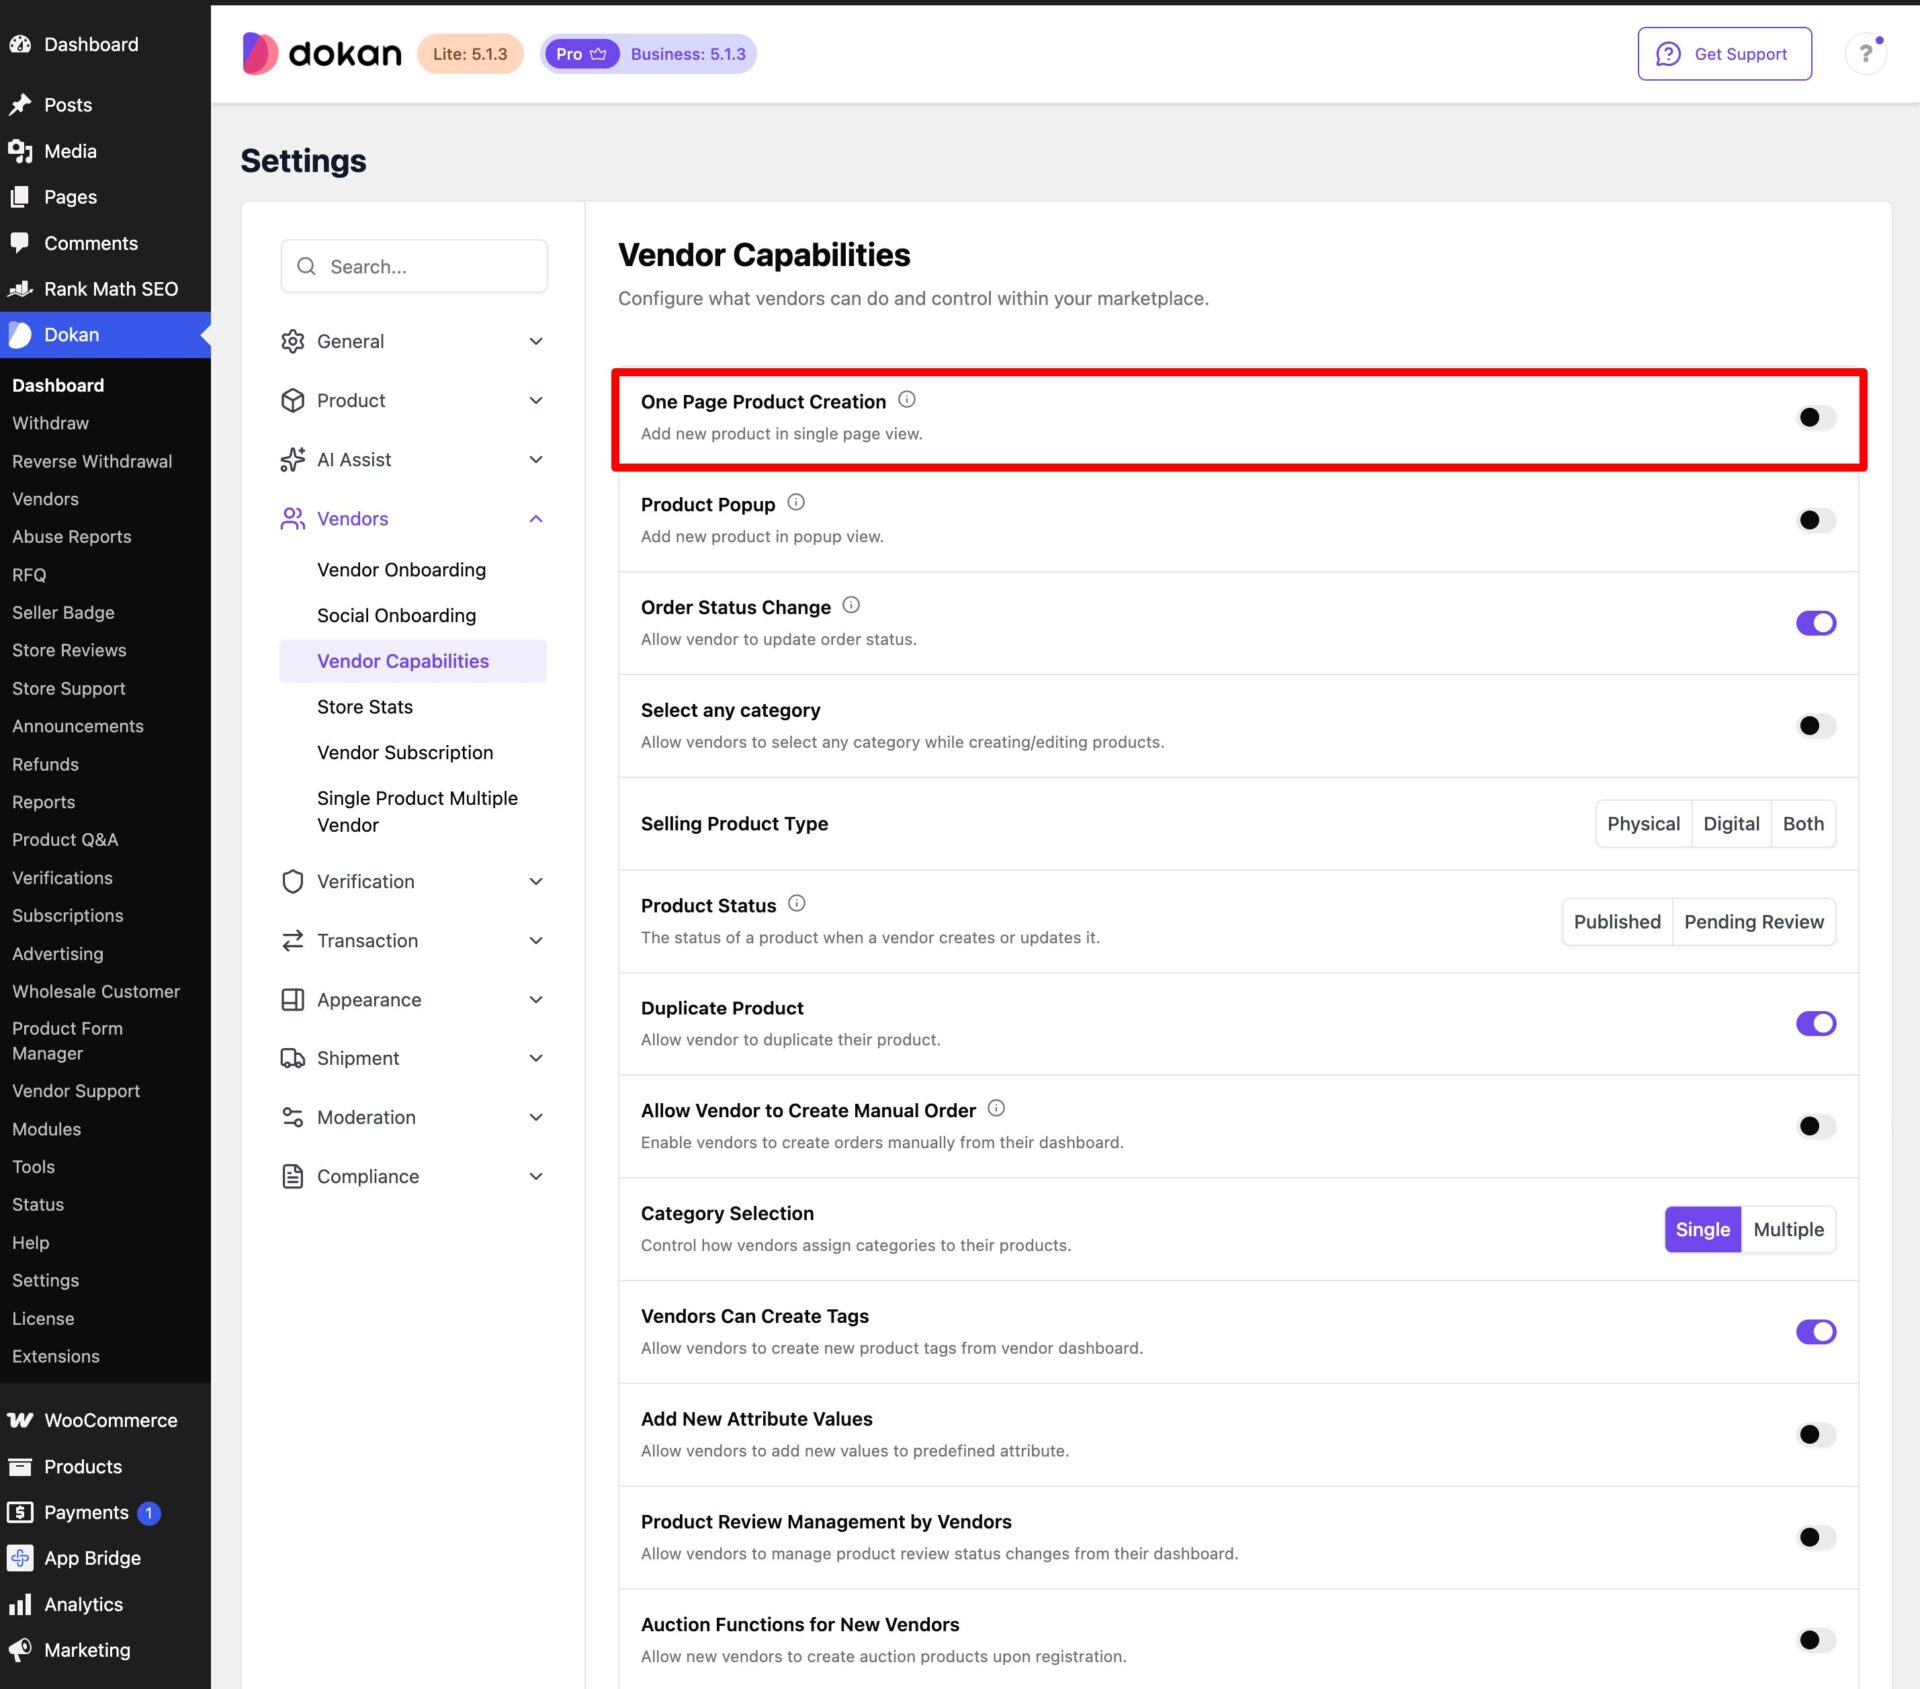The height and width of the screenshot is (1689, 1920).
Task: Collapse the Vendors section chevron
Action: (536, 519)
